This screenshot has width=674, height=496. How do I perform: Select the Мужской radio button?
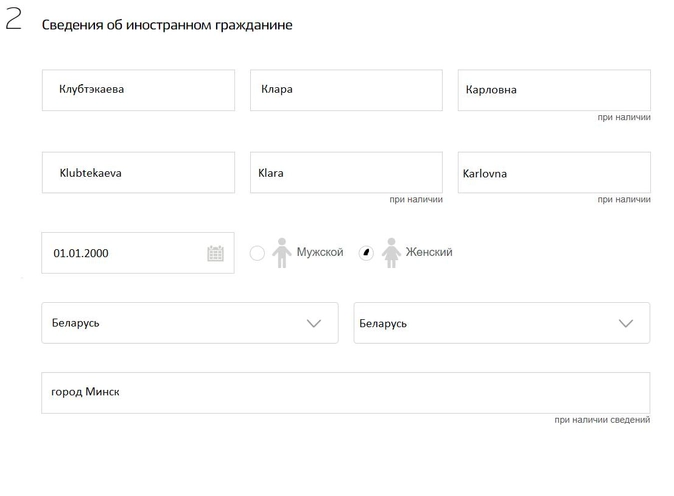257,253
